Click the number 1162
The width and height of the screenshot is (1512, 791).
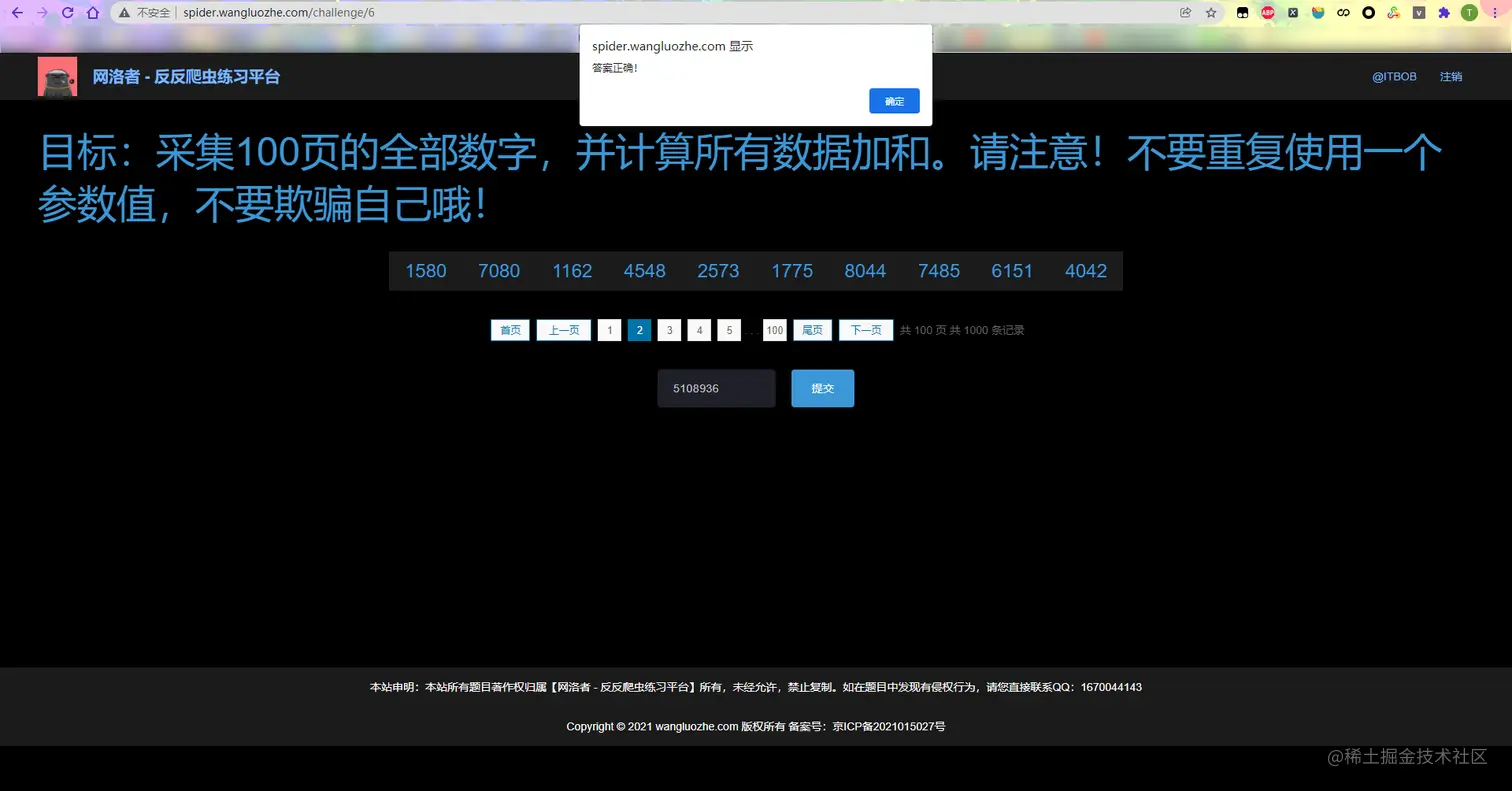[572, 271]
